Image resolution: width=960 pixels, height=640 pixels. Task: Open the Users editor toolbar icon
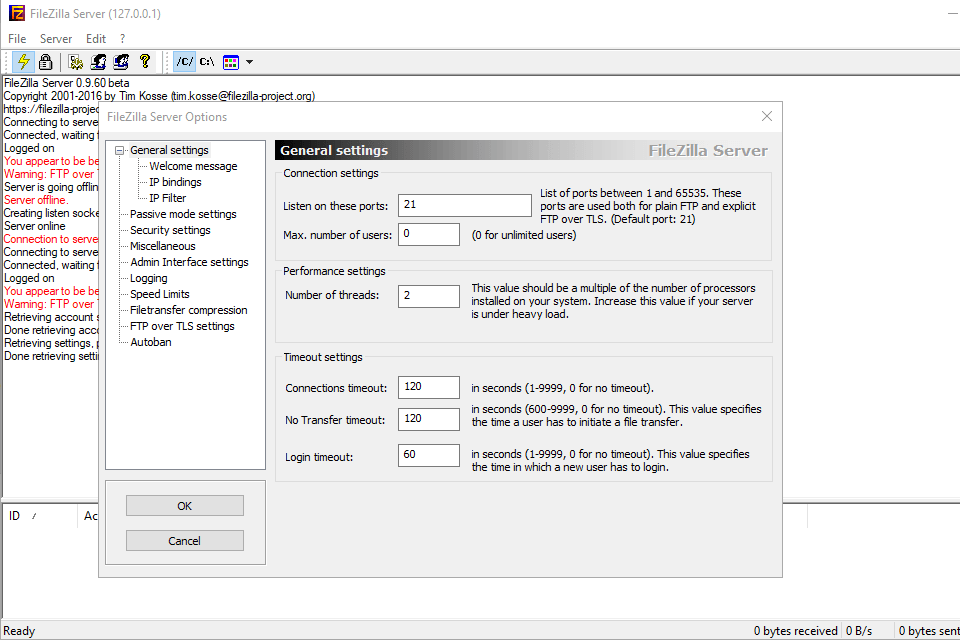click(x=99, y=62)
